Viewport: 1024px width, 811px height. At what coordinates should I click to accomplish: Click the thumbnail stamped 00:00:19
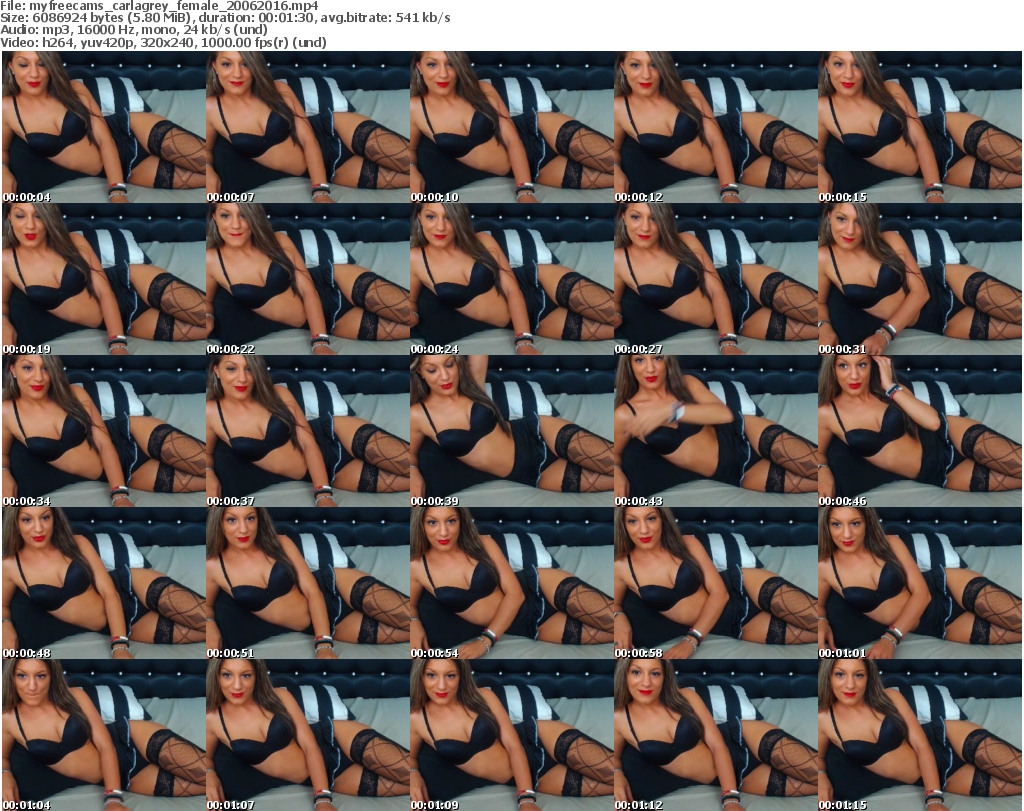(x=104, y=279)
